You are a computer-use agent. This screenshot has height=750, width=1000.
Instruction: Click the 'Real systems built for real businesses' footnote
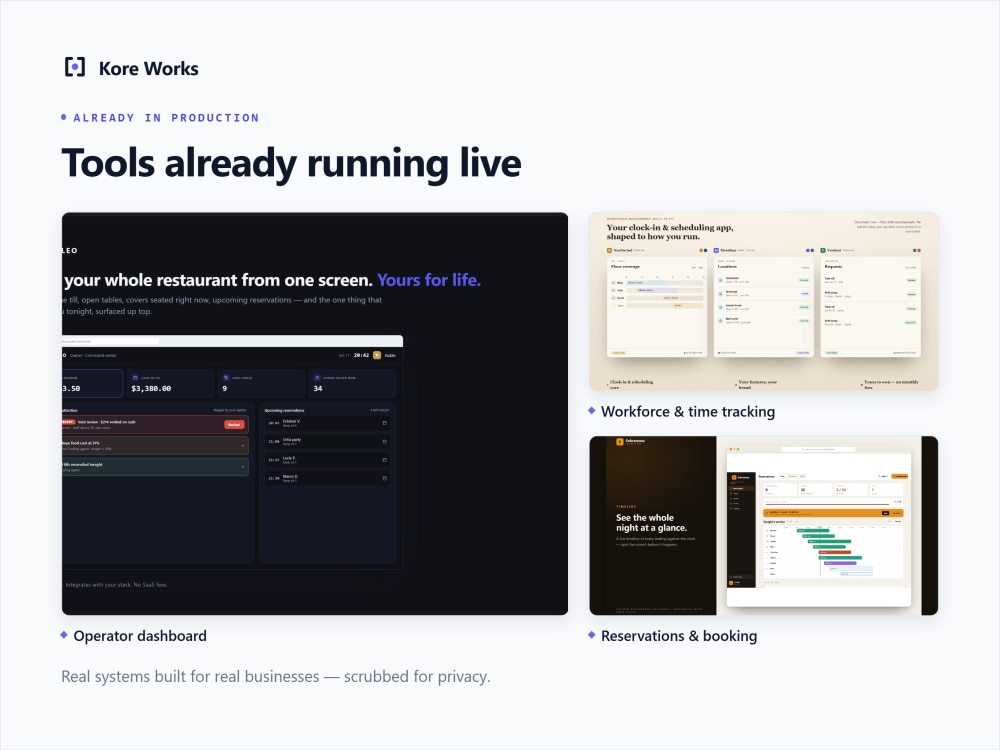click(276, 677)
